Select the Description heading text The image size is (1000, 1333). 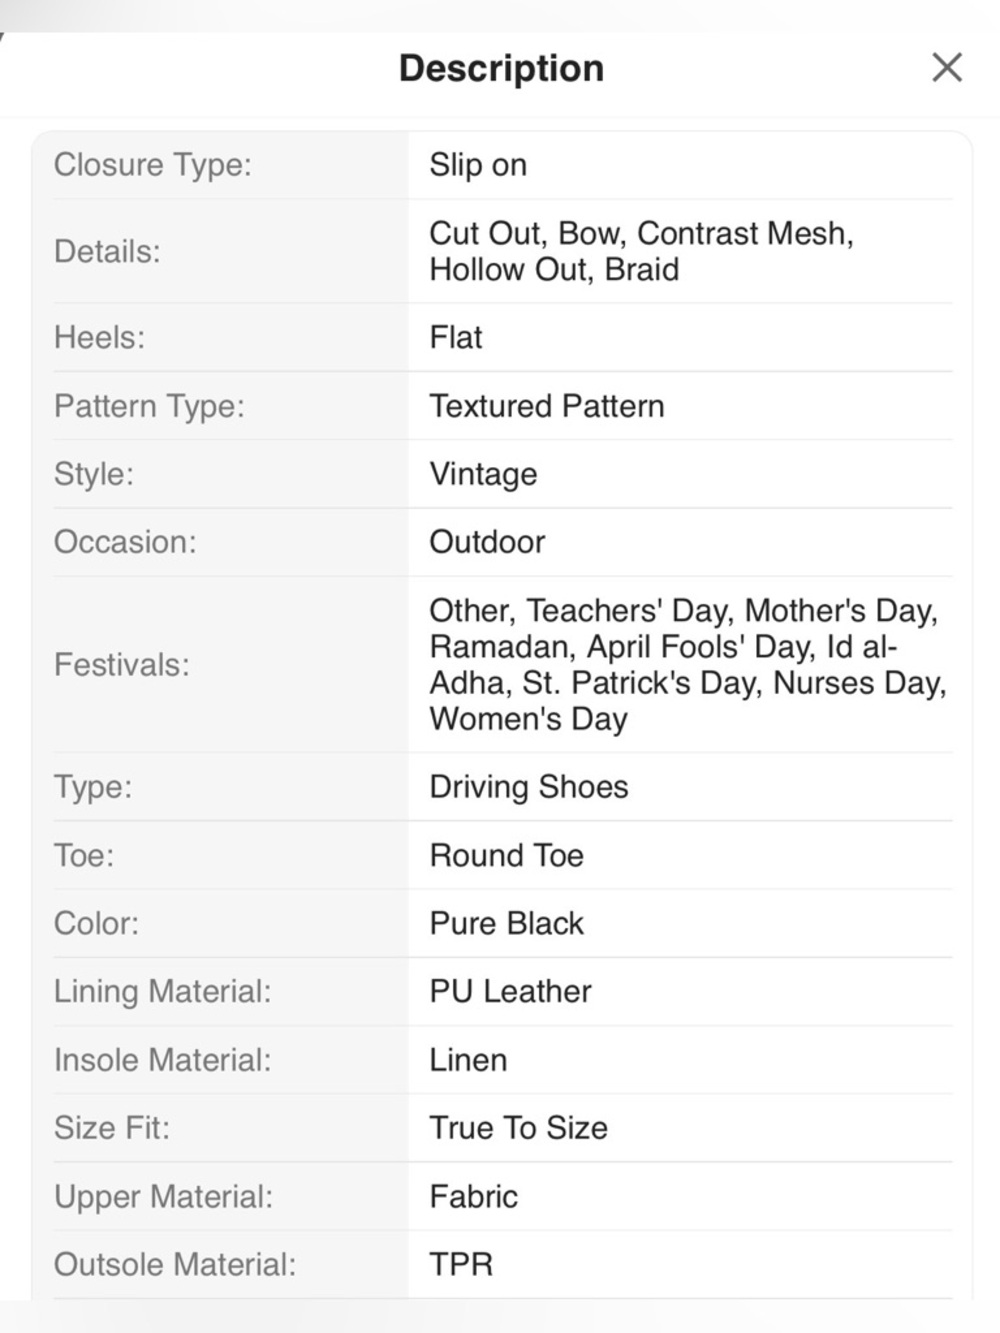point(501,68)
